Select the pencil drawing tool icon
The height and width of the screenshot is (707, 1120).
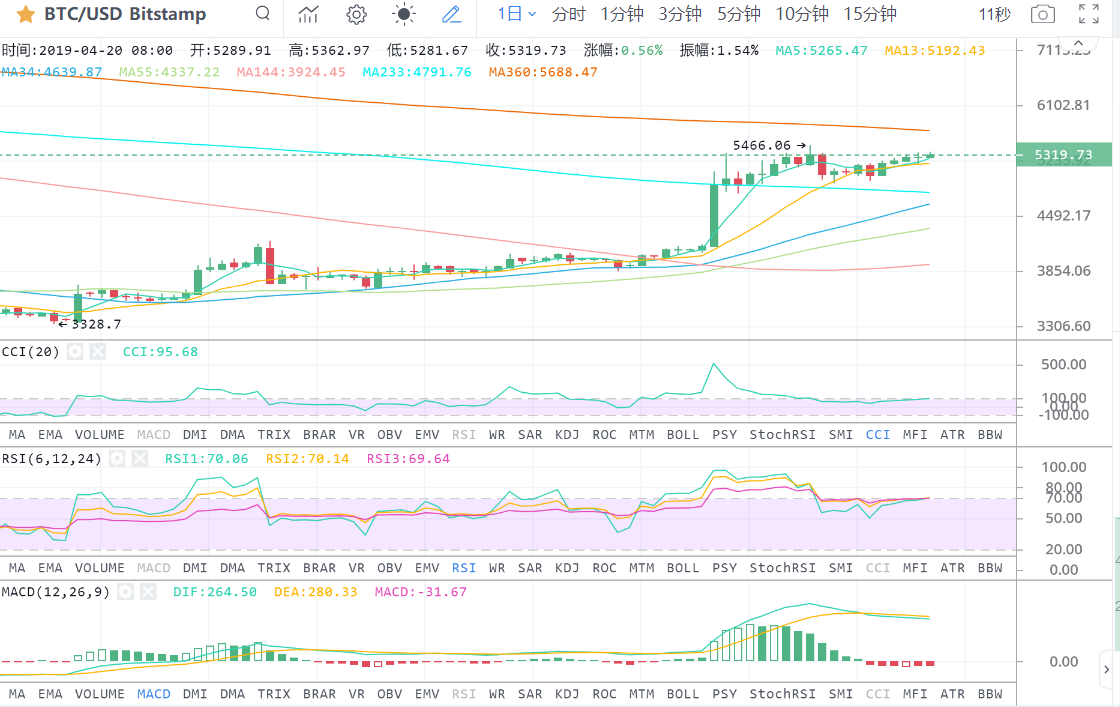[x=452, y=14]
